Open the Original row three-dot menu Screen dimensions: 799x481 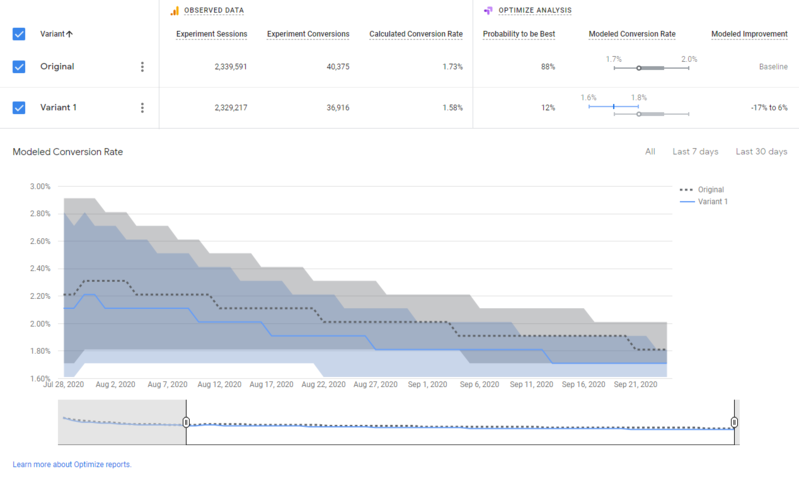pyautogui.click(x=142, y=67)
